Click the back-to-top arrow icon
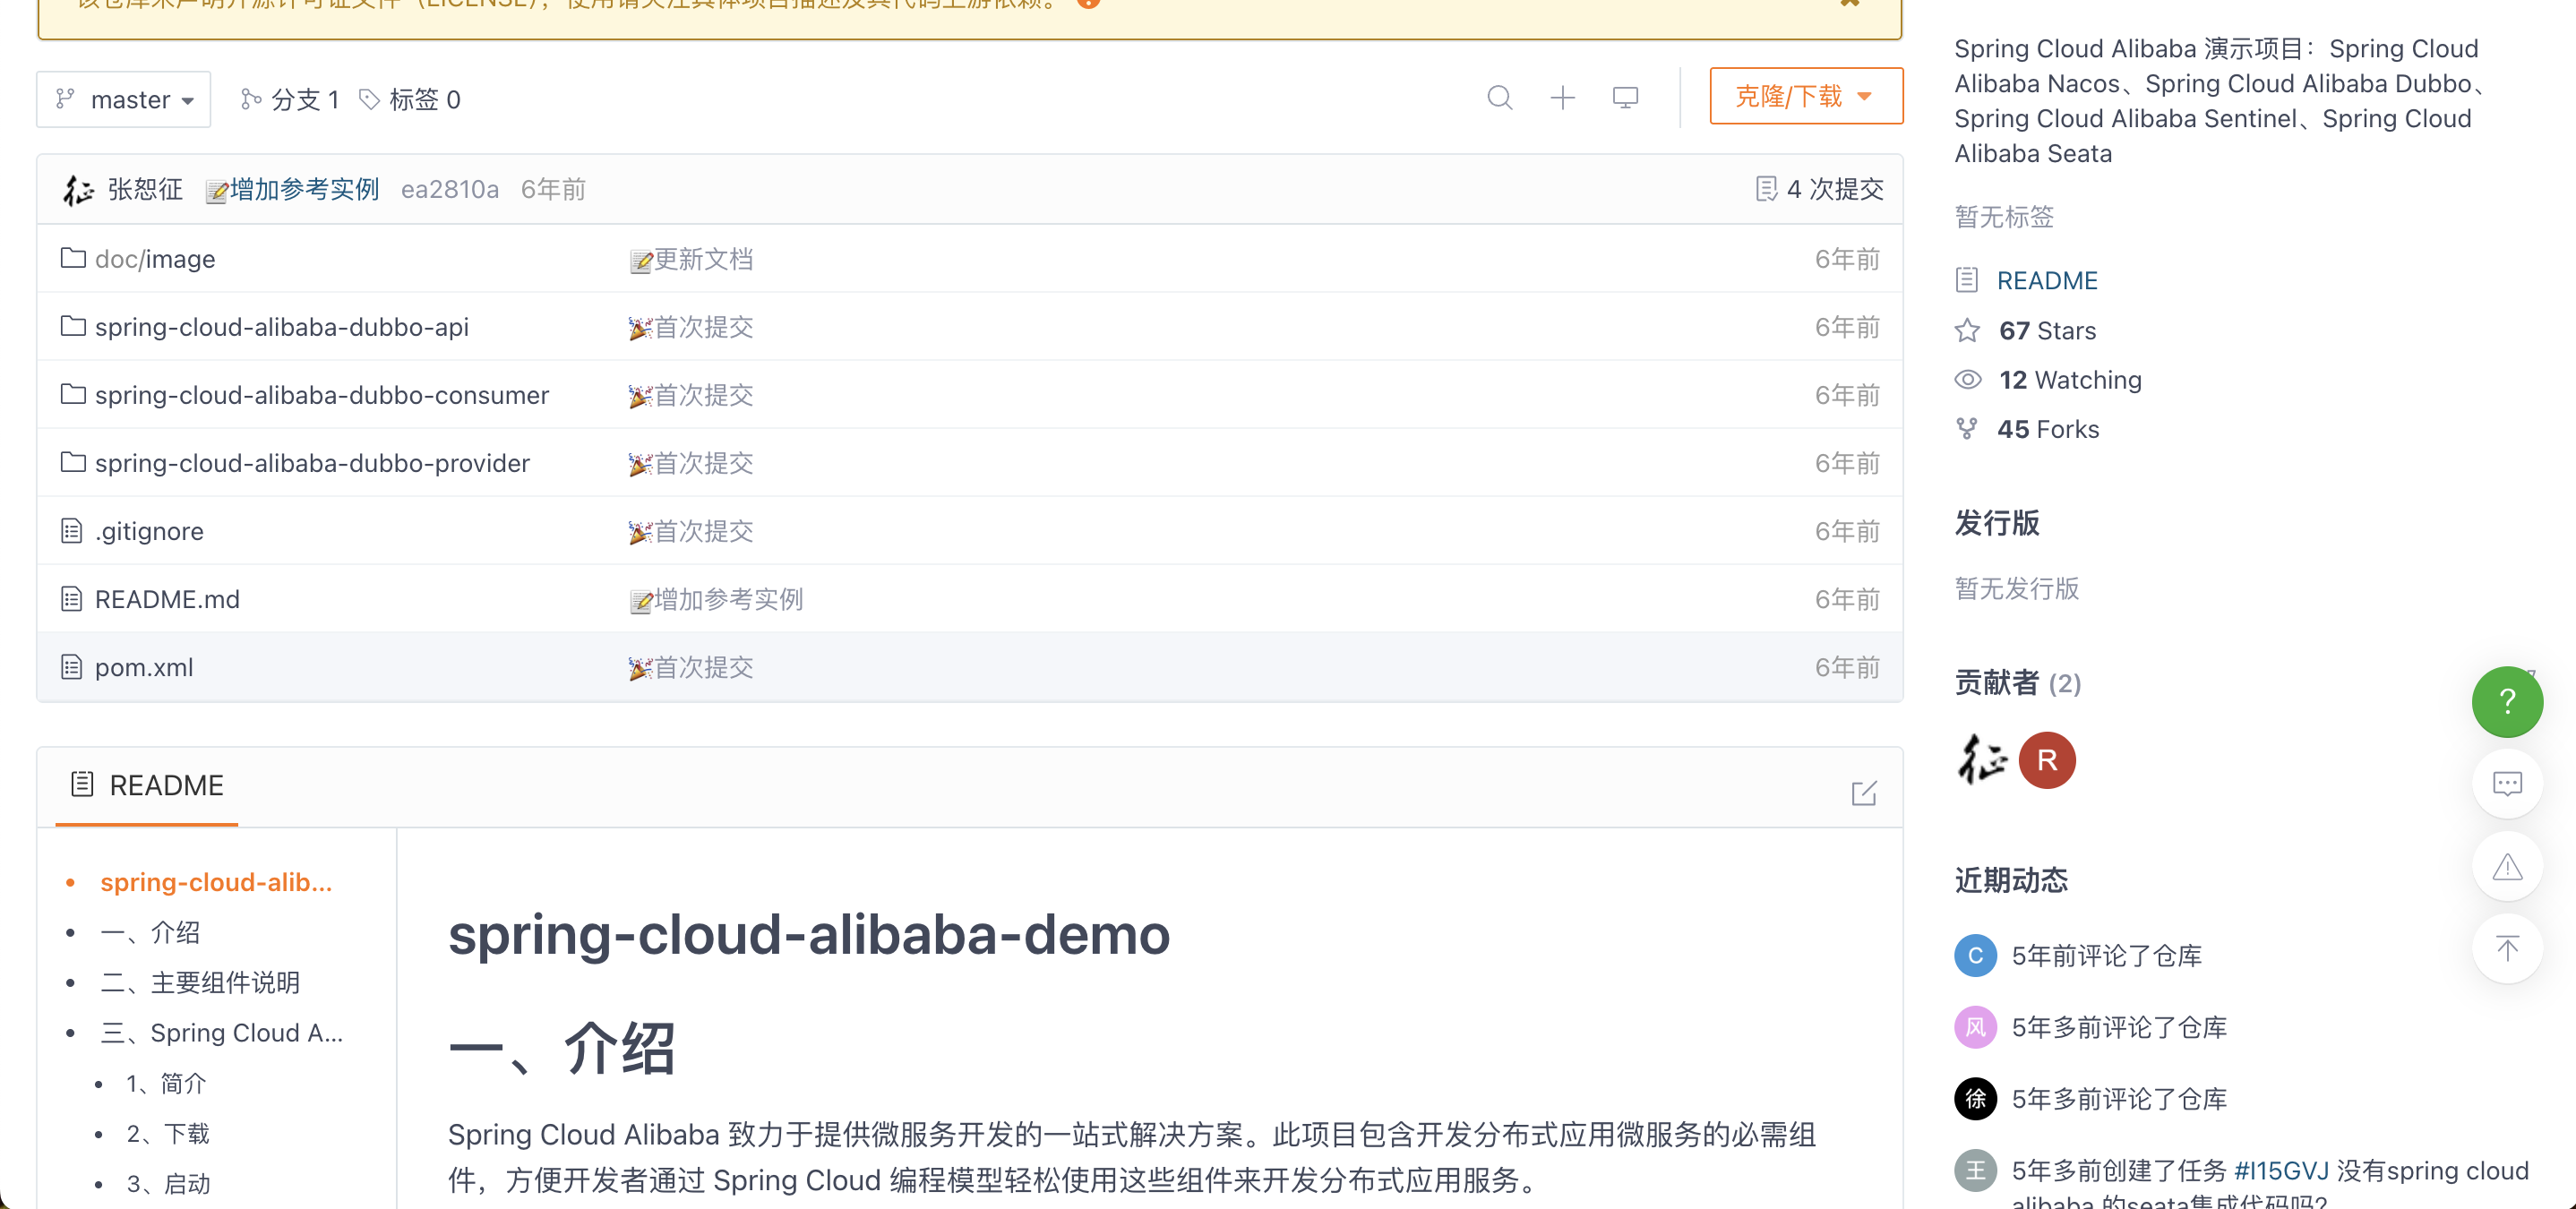 (x=2506, y=948)
